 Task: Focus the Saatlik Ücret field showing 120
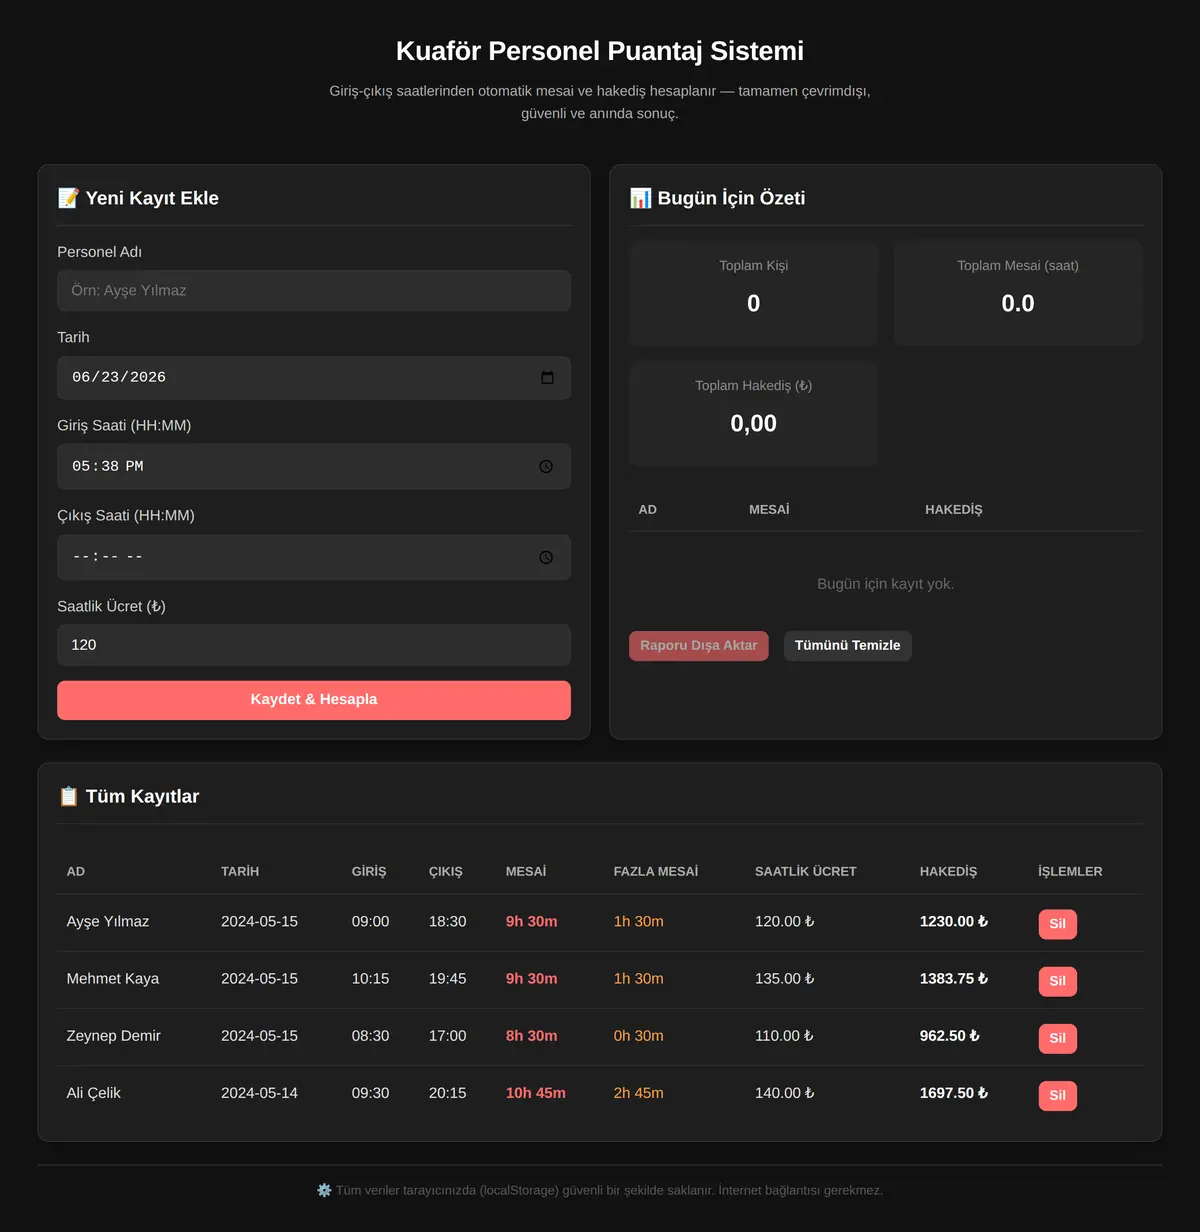[x=314, y=645]
